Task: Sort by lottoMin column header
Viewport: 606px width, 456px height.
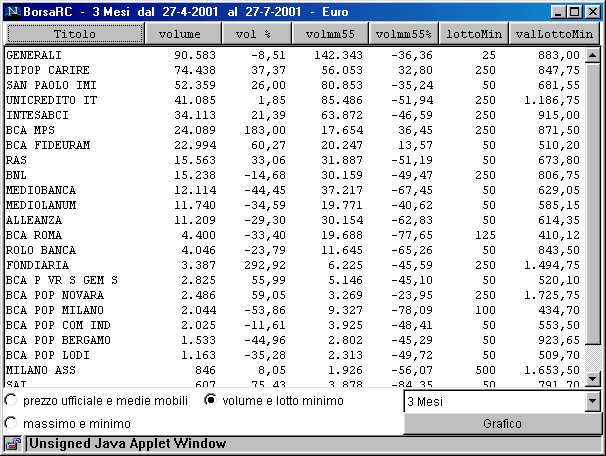Action: pos(474,34)
